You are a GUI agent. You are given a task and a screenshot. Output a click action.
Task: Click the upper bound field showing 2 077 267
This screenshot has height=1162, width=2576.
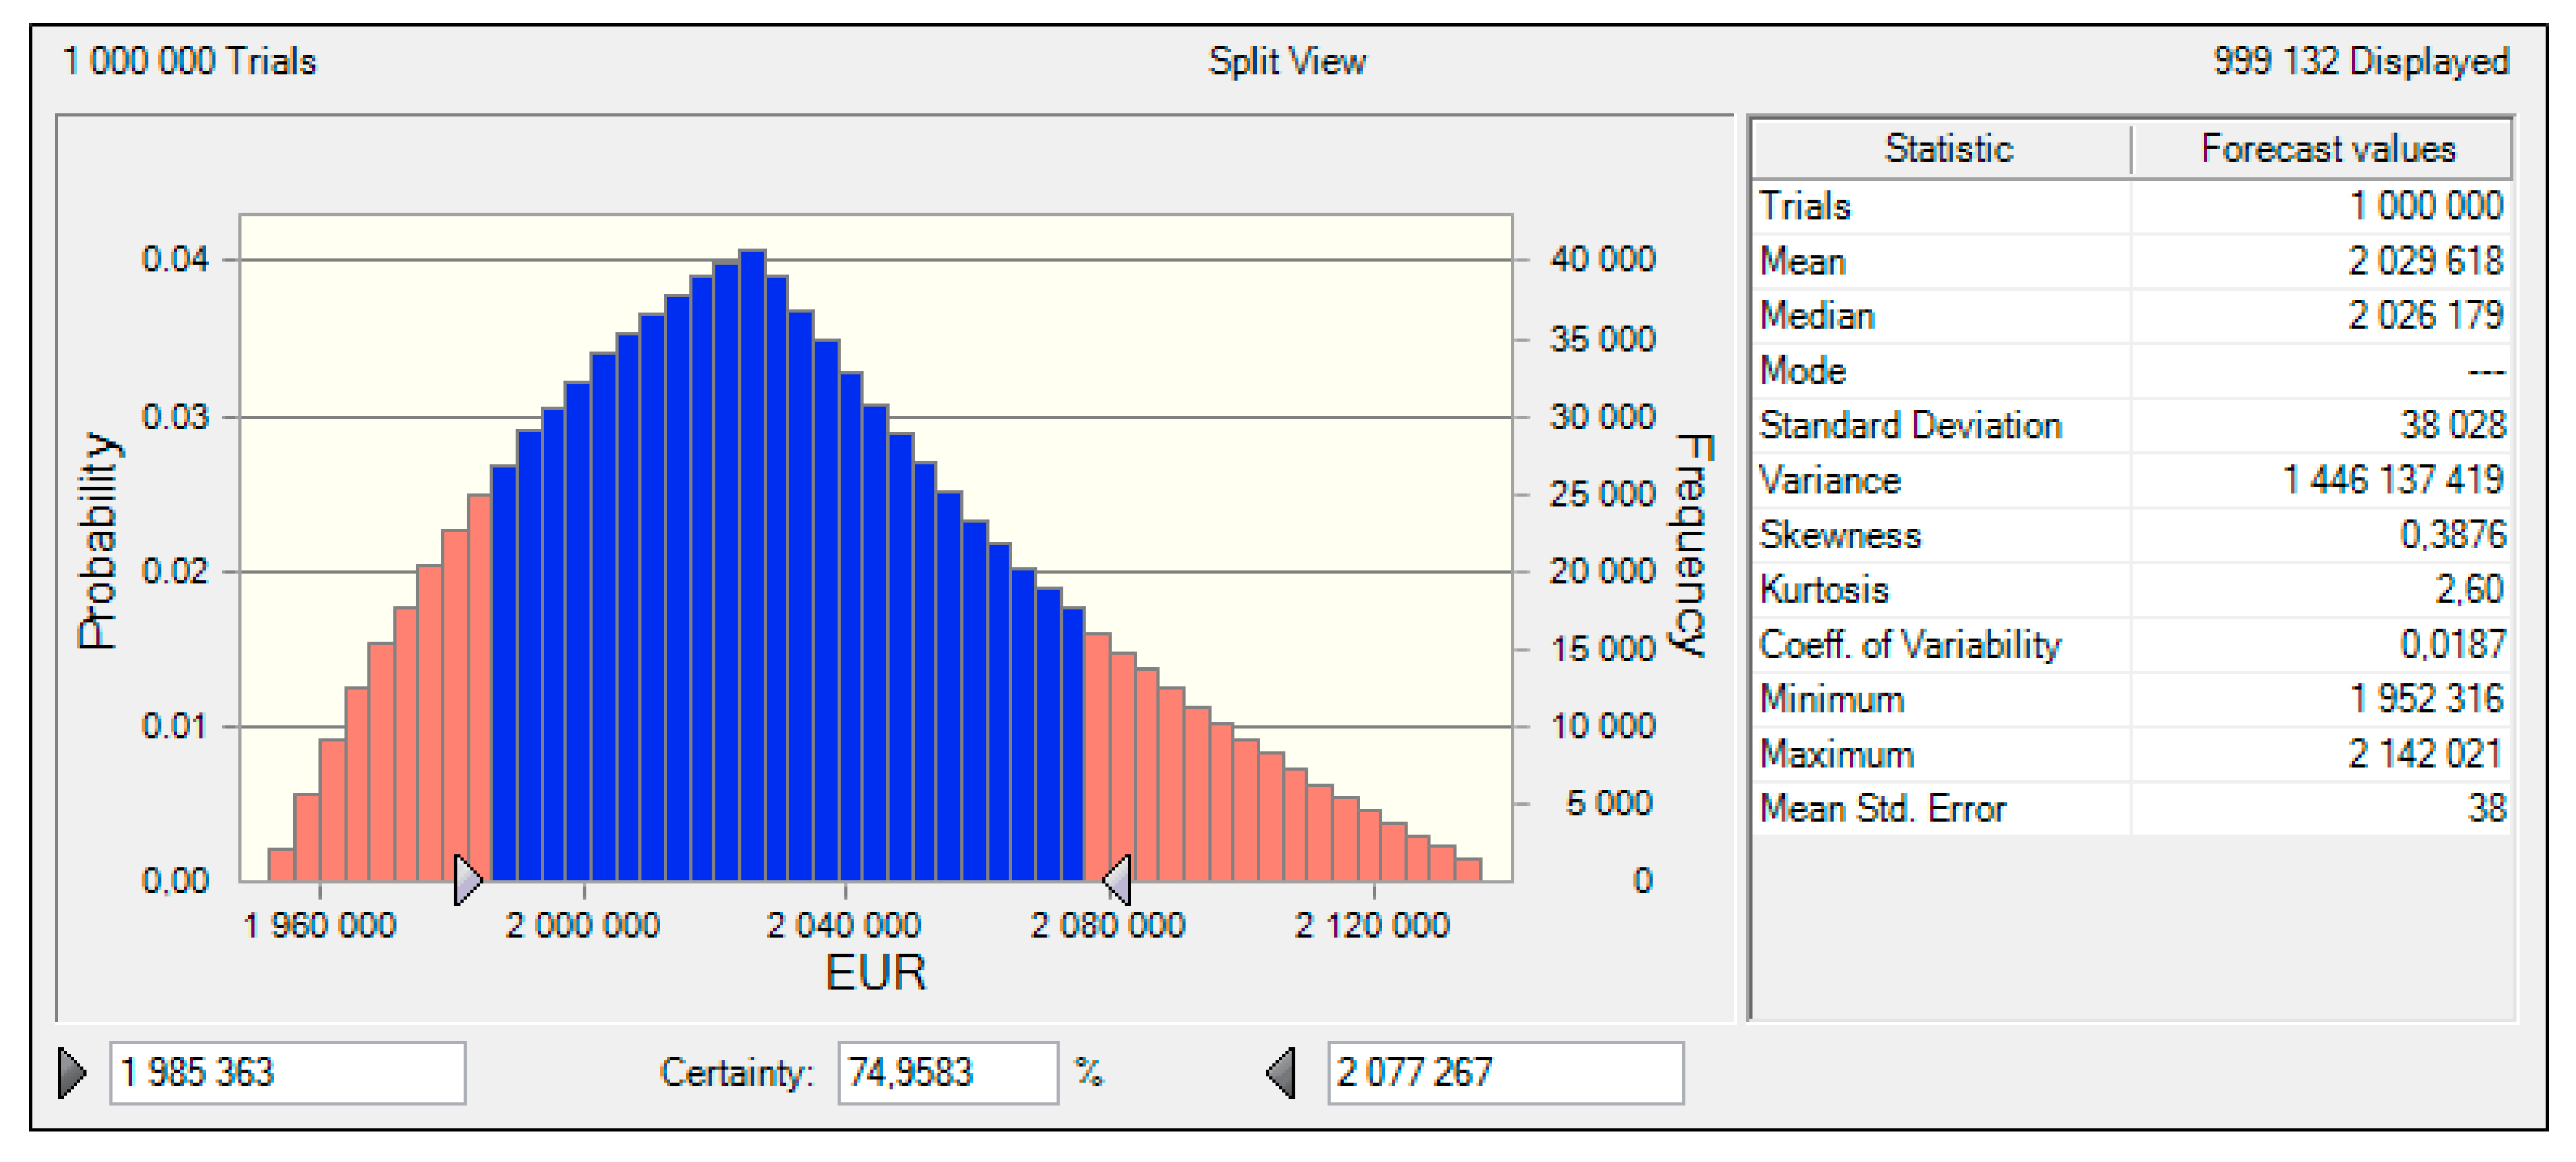[1504, 1073]
